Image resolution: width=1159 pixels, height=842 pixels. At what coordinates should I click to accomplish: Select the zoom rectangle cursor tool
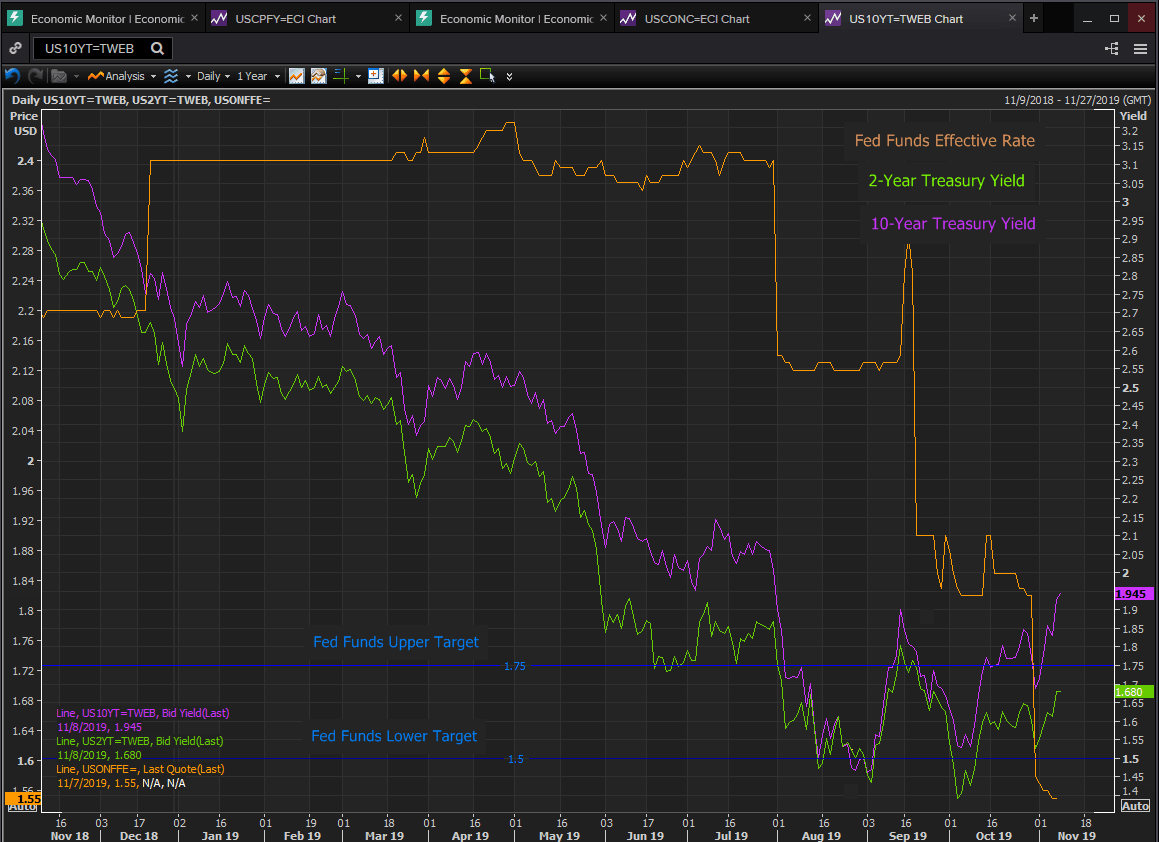487,76
